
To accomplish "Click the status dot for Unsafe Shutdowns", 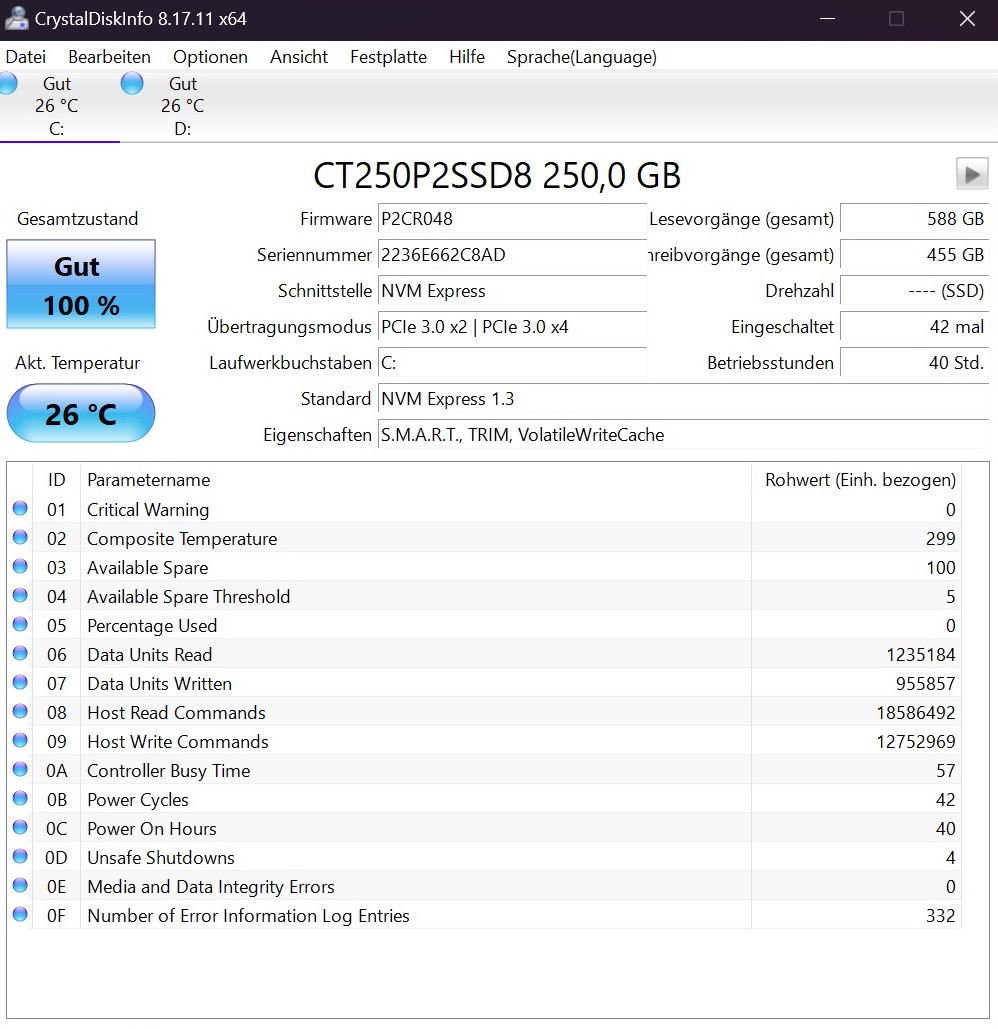I will click(x=20, y=856).
